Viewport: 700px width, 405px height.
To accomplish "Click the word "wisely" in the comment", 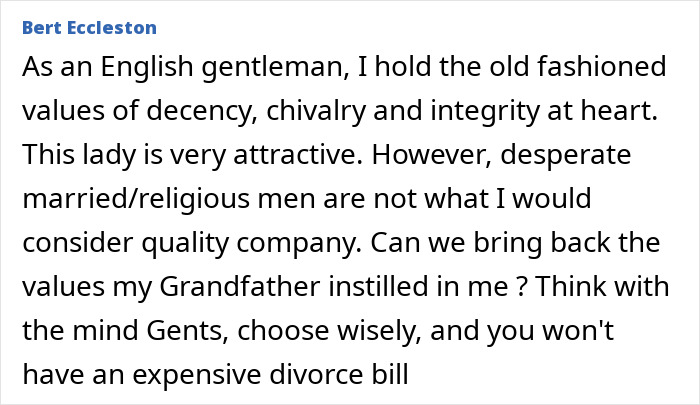I will pos(379,331).
